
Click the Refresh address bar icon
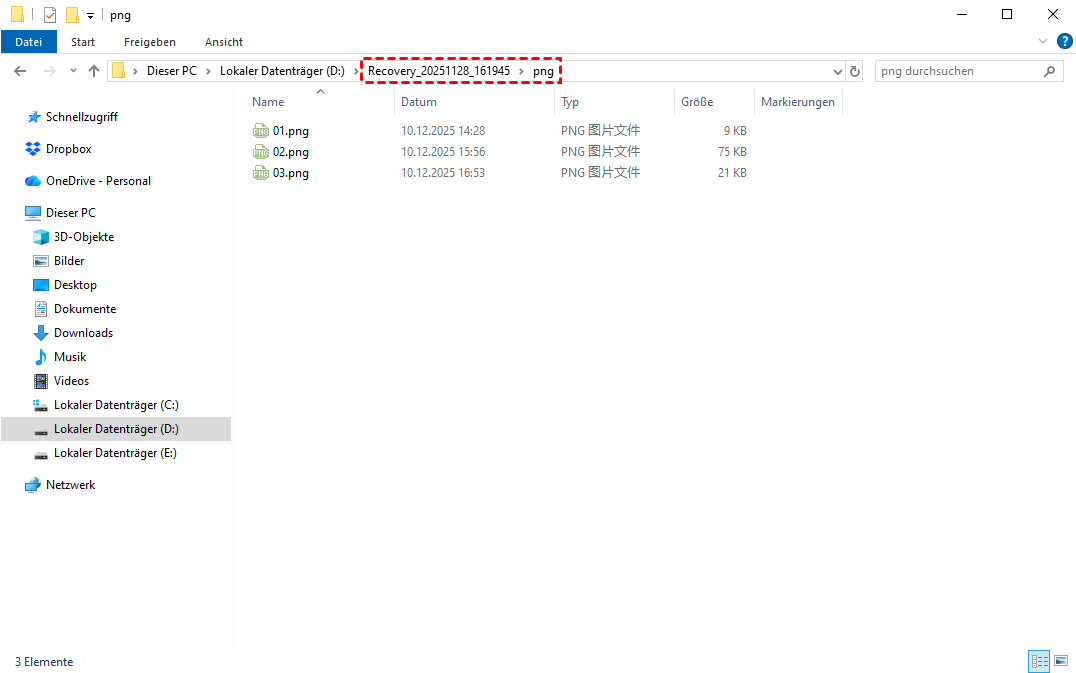pyautogui.click(x=855, y=71)
